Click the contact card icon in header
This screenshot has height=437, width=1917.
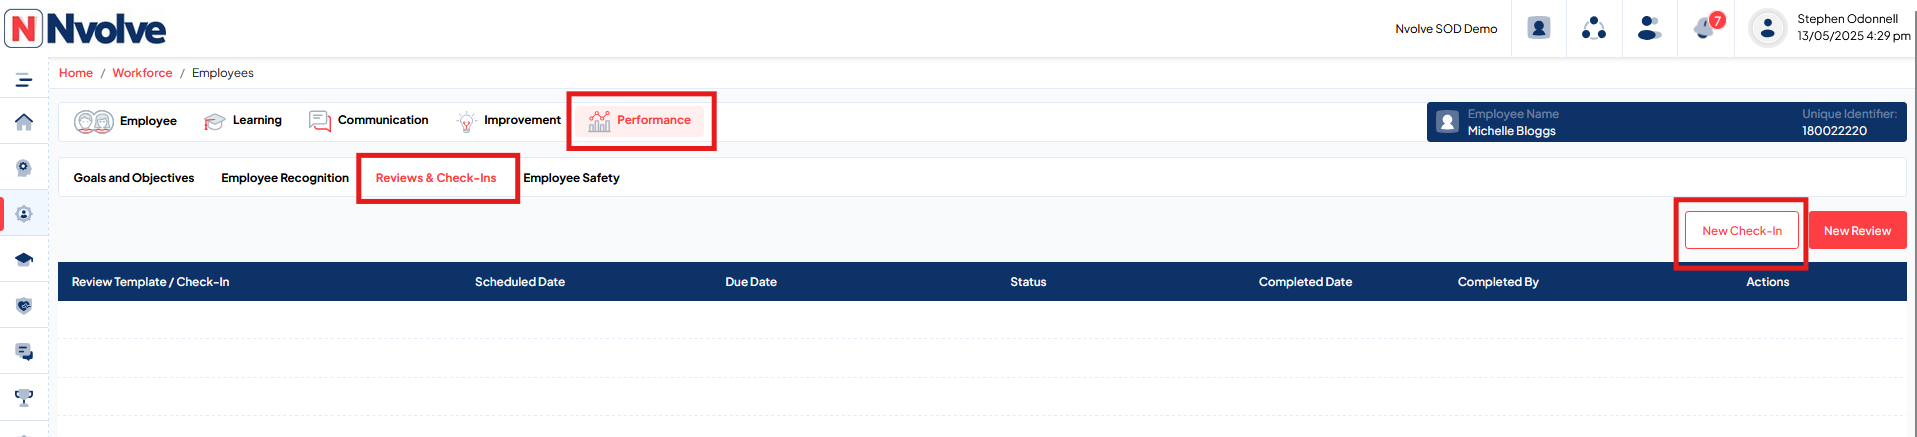click(1539, 28)
